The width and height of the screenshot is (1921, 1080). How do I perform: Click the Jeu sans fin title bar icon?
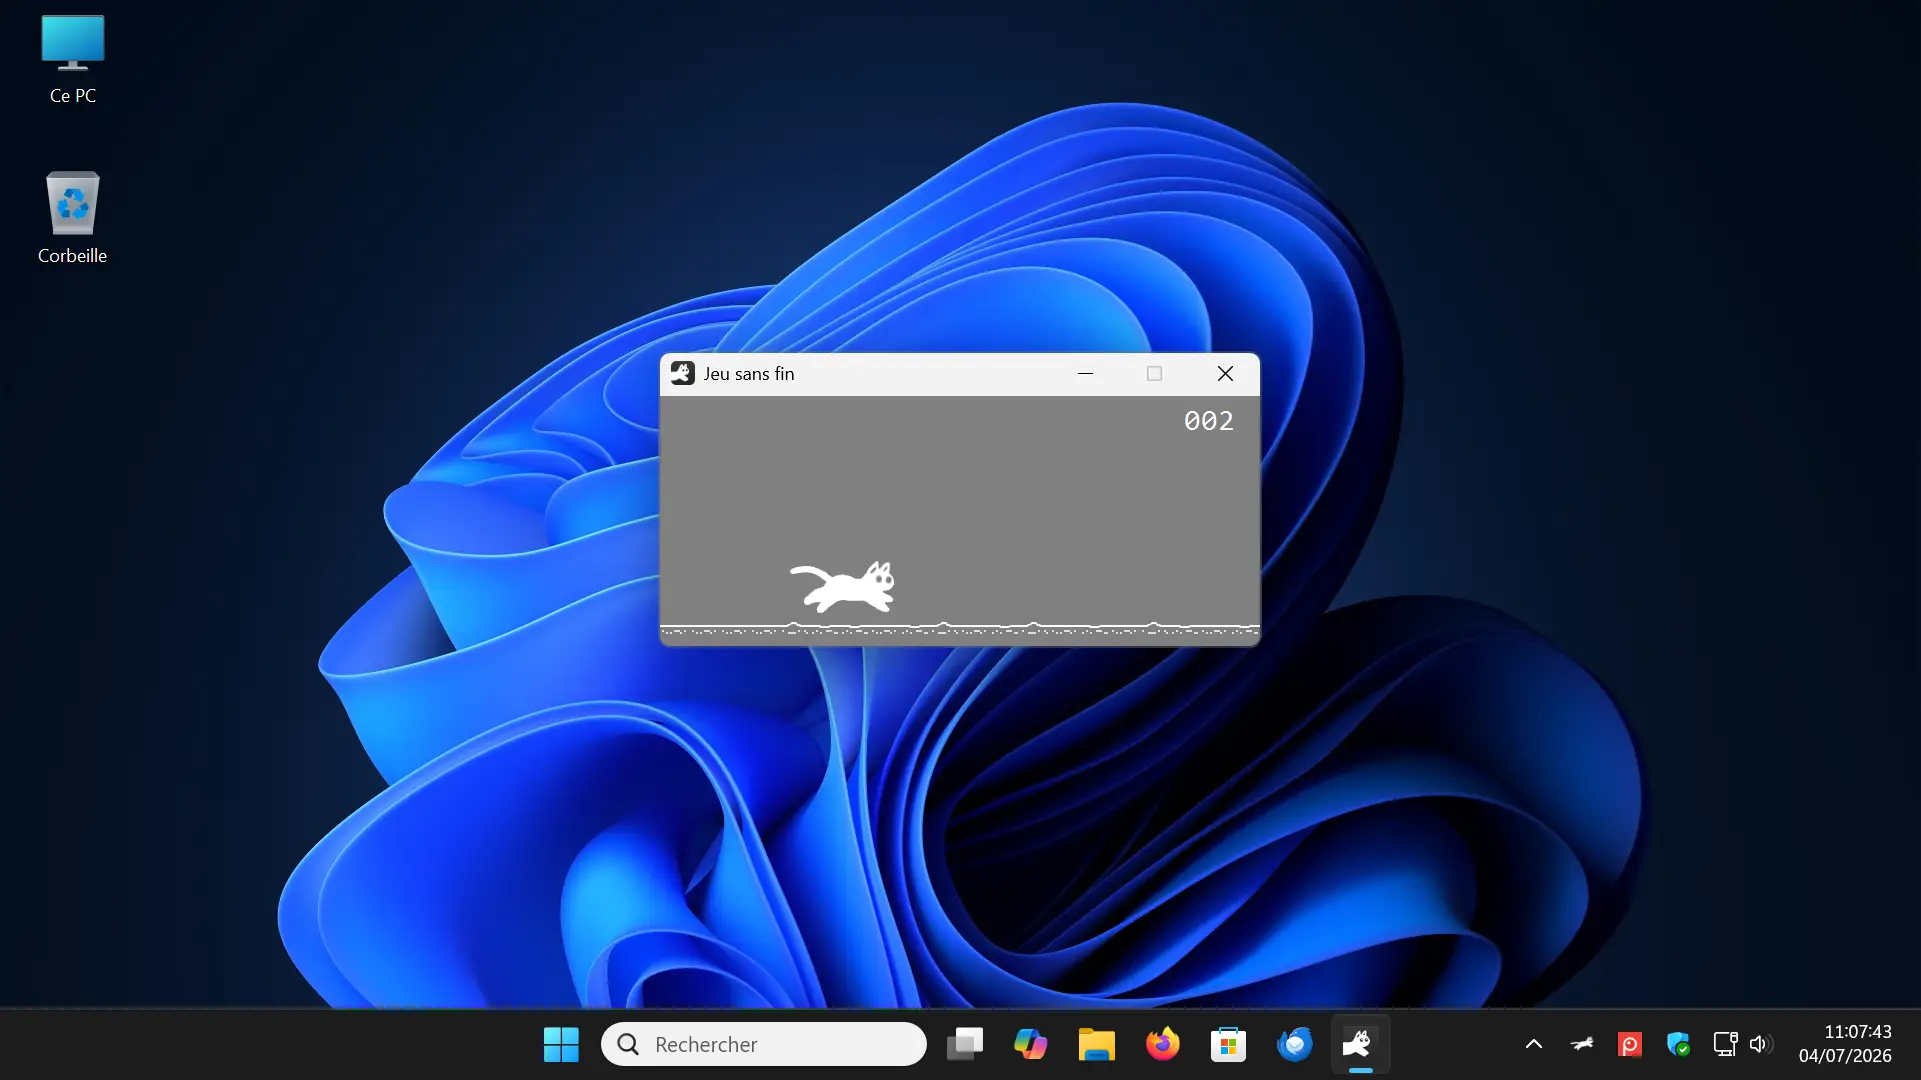point(683,373)
